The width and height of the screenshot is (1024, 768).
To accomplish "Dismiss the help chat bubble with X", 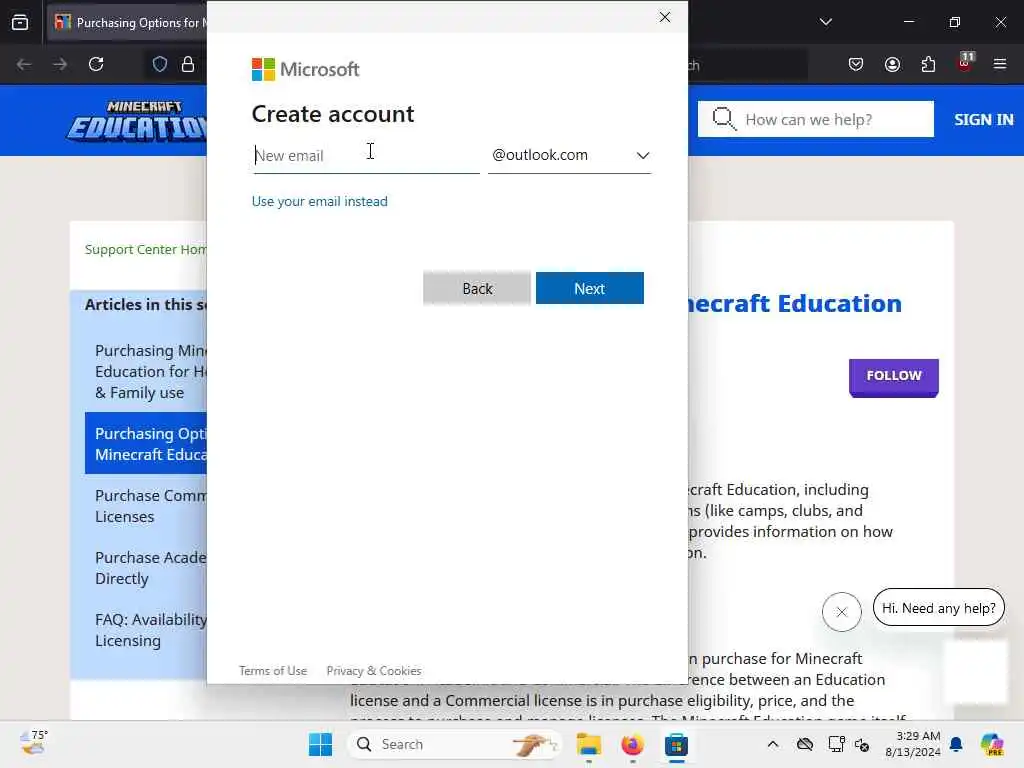I will (x=841, y=612).
